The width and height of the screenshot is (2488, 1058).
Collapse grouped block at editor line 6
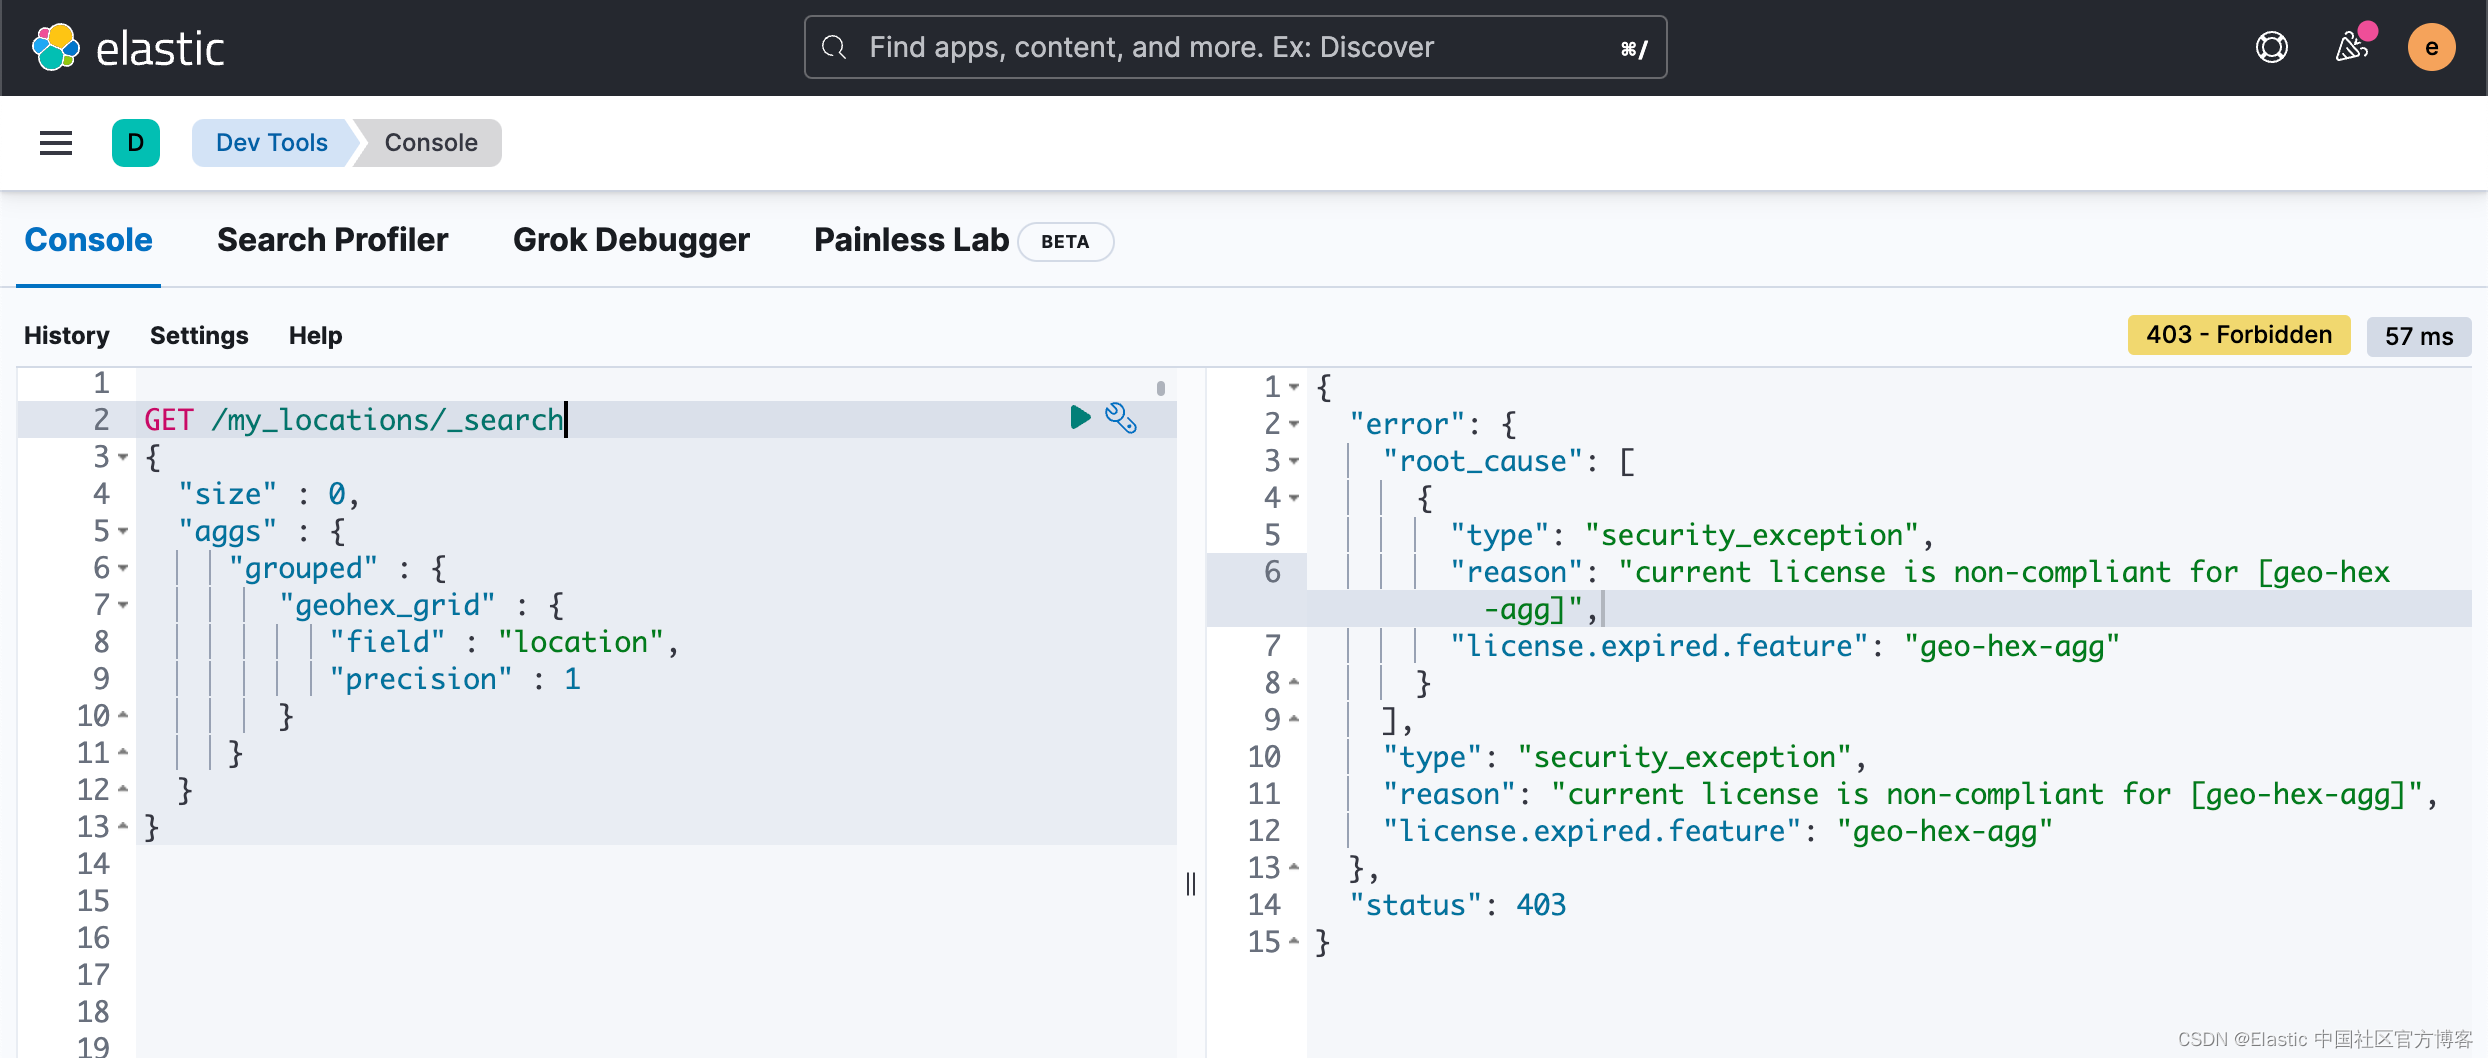click(x=123, y=568)
